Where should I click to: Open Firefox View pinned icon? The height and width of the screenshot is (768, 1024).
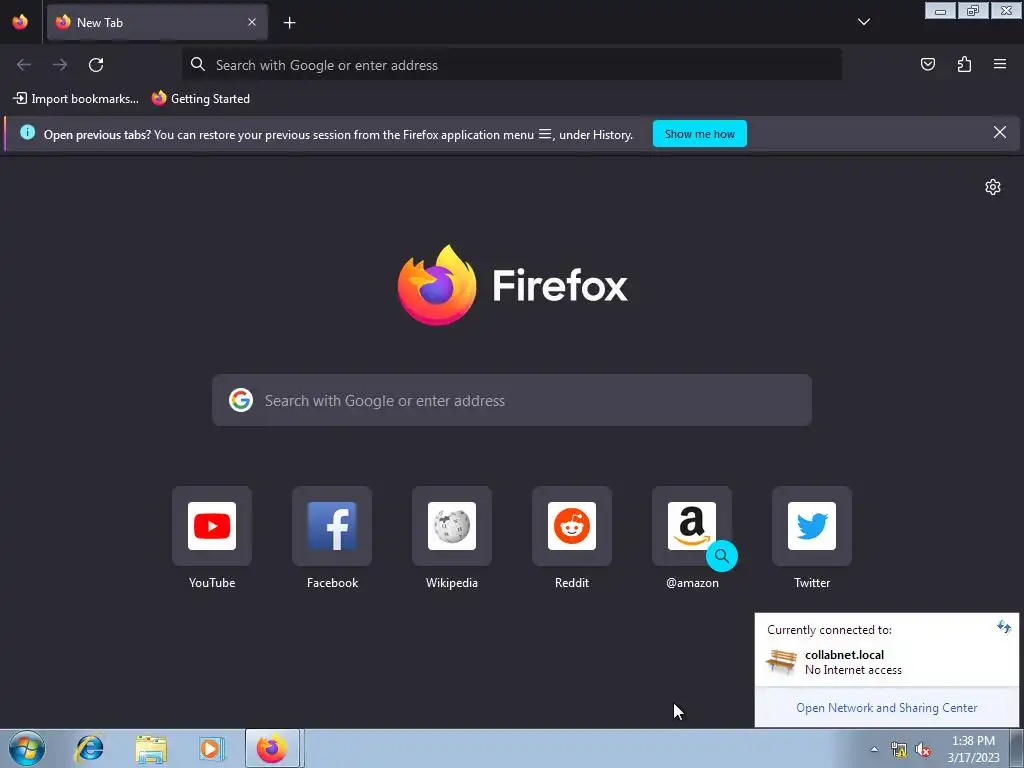pyautogui.click(x=20, y=22)
